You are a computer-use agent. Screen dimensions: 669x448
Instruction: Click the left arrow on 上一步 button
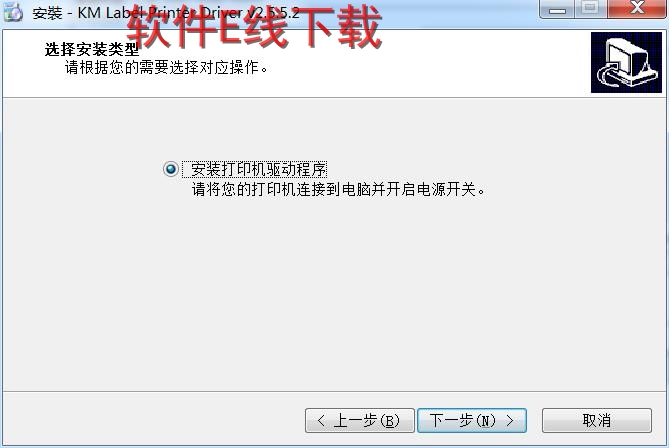[x=321, y=421]
